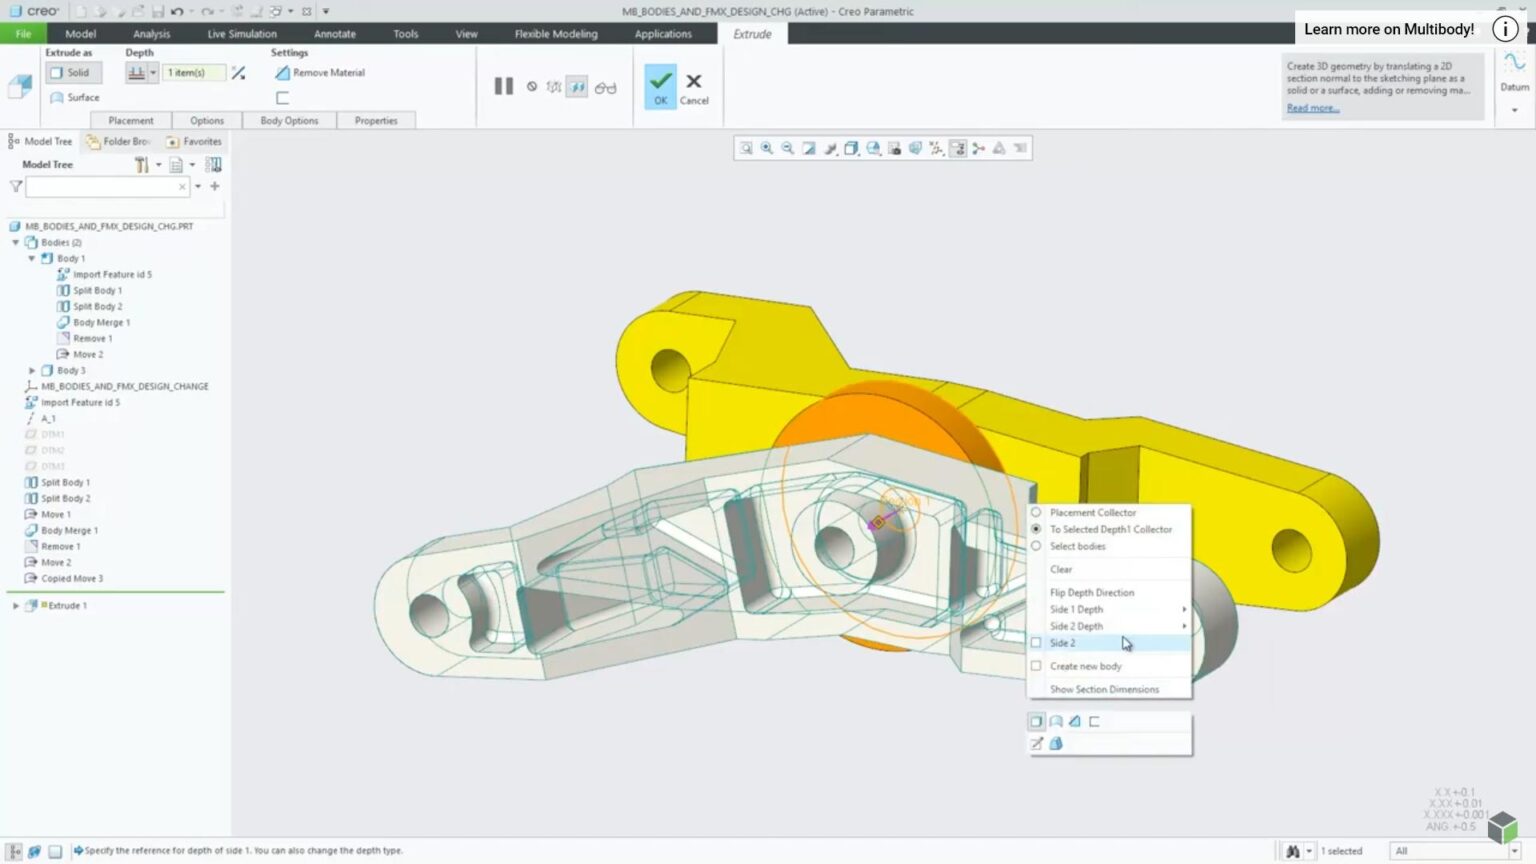Image resolution: width=1536 pixels, height=864 pixels.
Task: Select the Zoom In magnifier tool
Action: [x=767, y=148]
